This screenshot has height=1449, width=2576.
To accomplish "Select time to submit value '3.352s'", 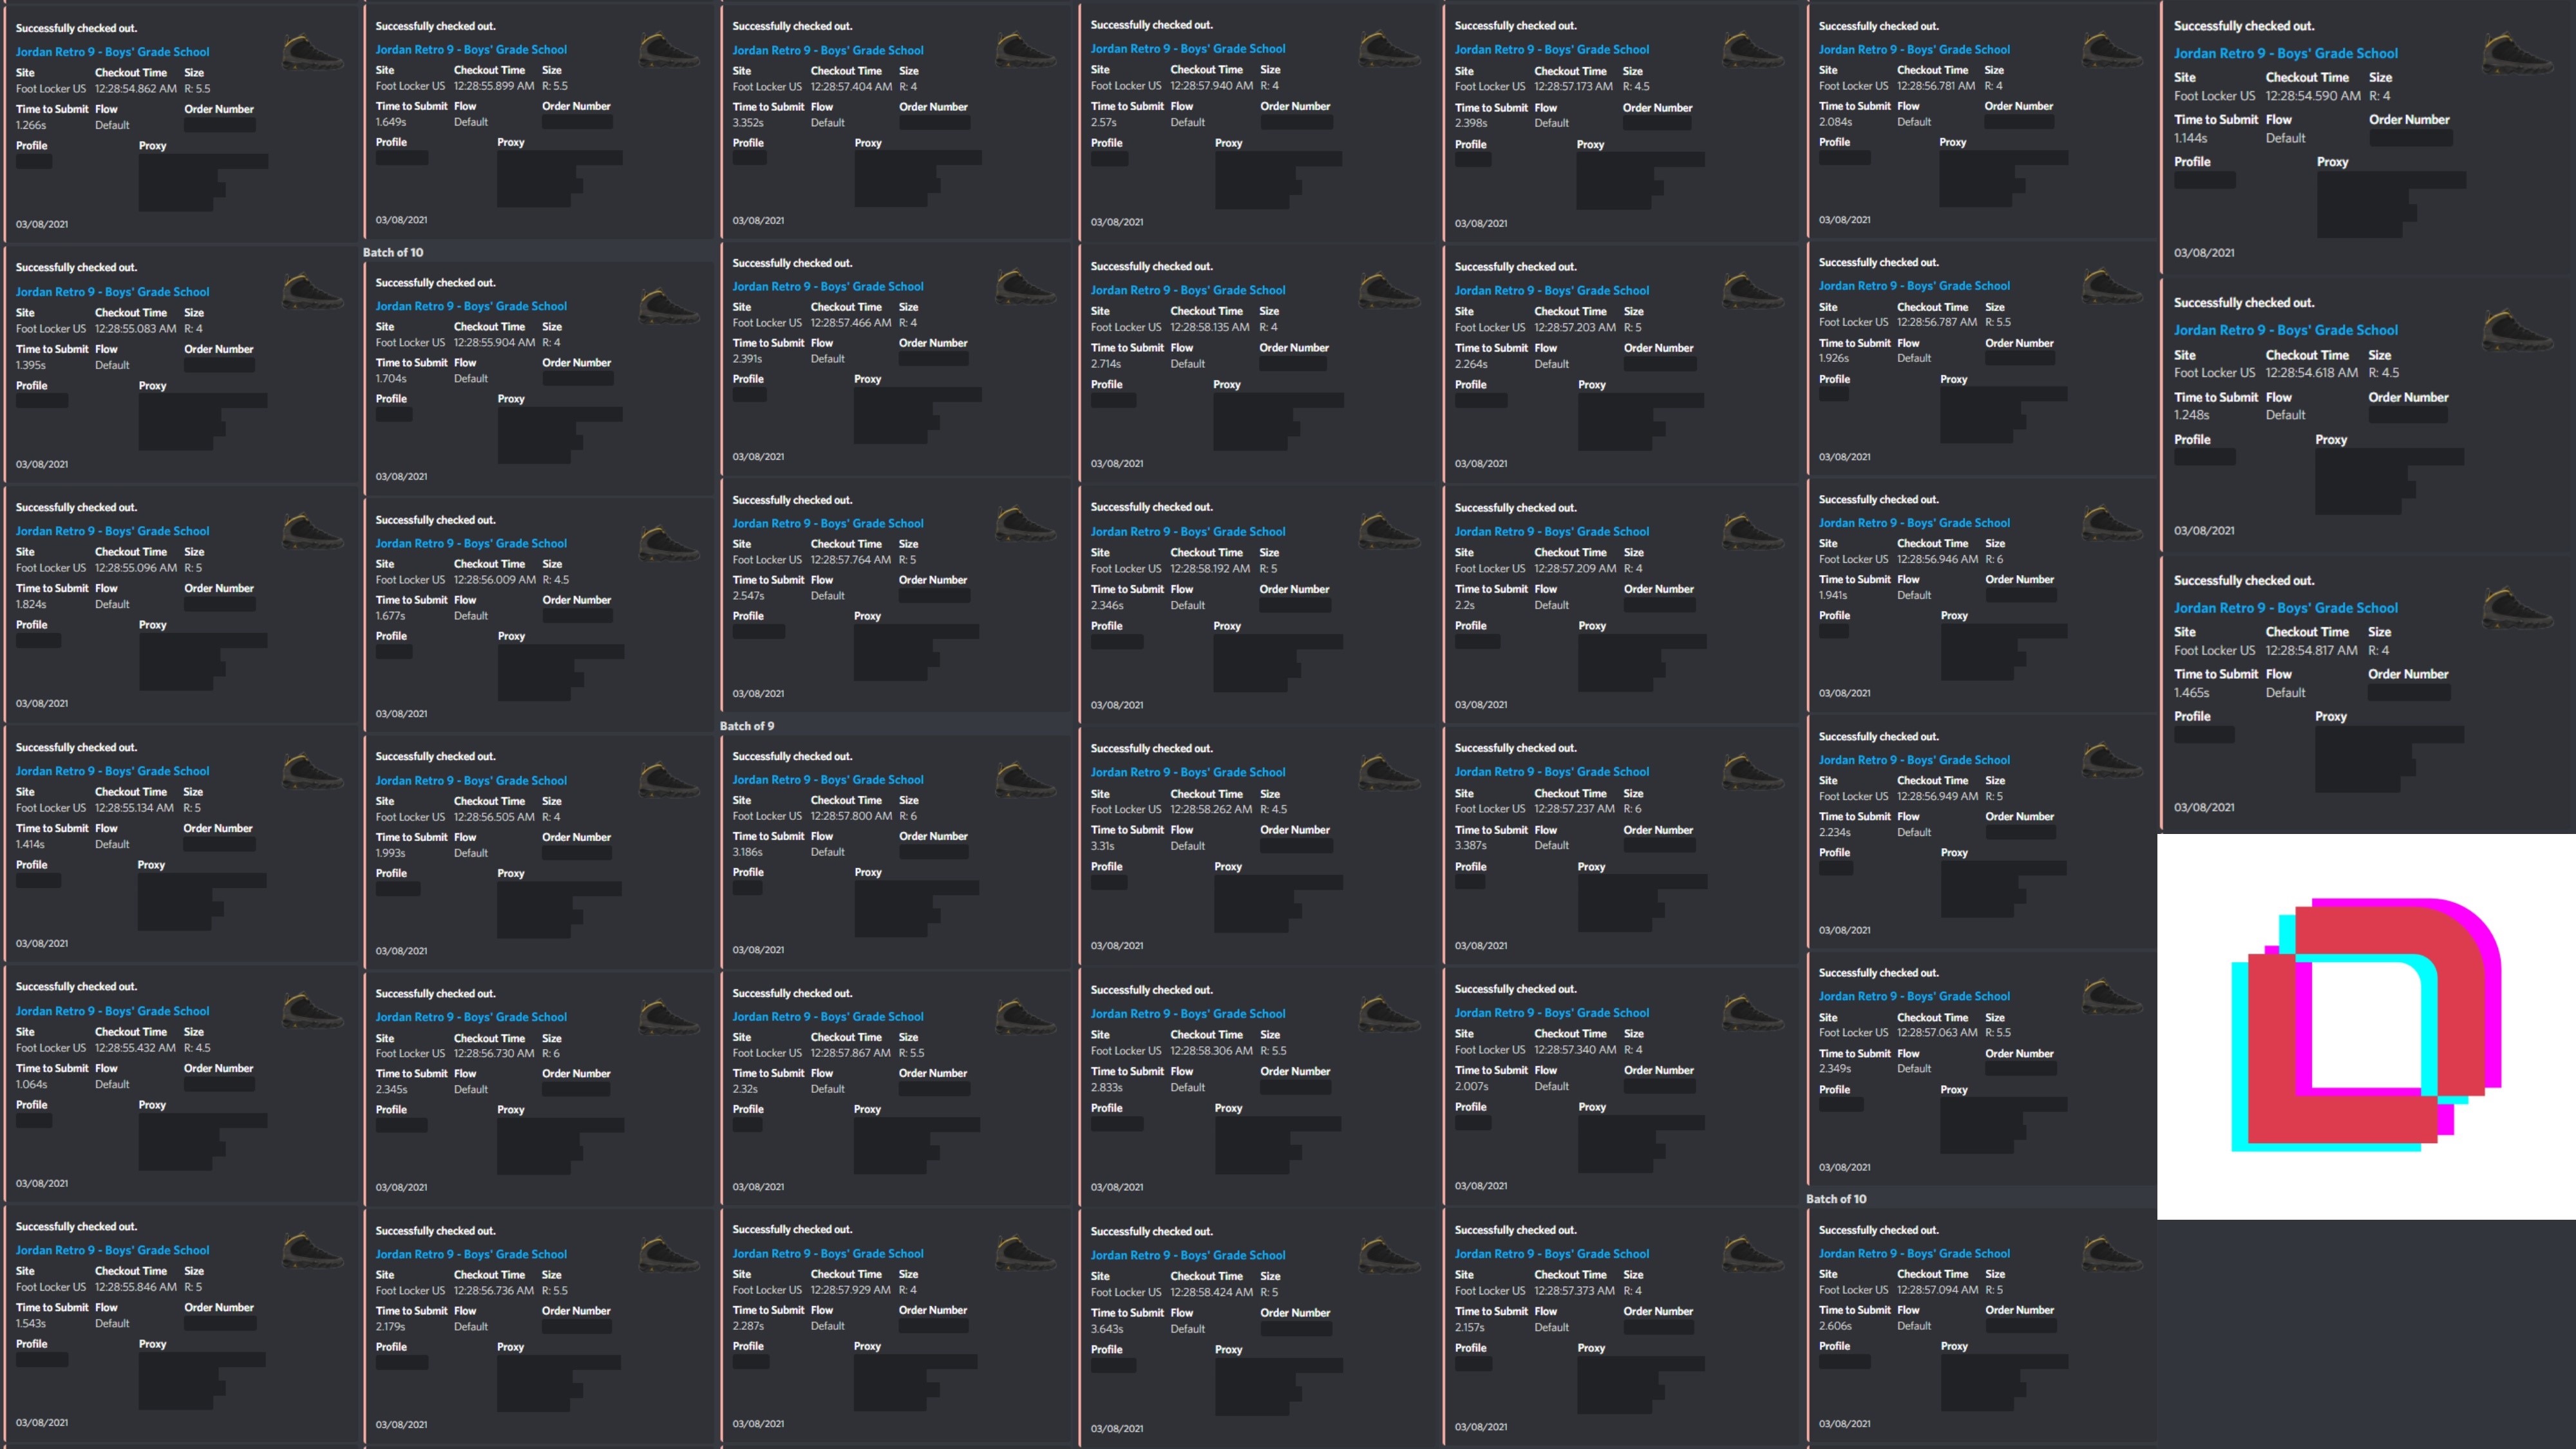I will (748, 122).
